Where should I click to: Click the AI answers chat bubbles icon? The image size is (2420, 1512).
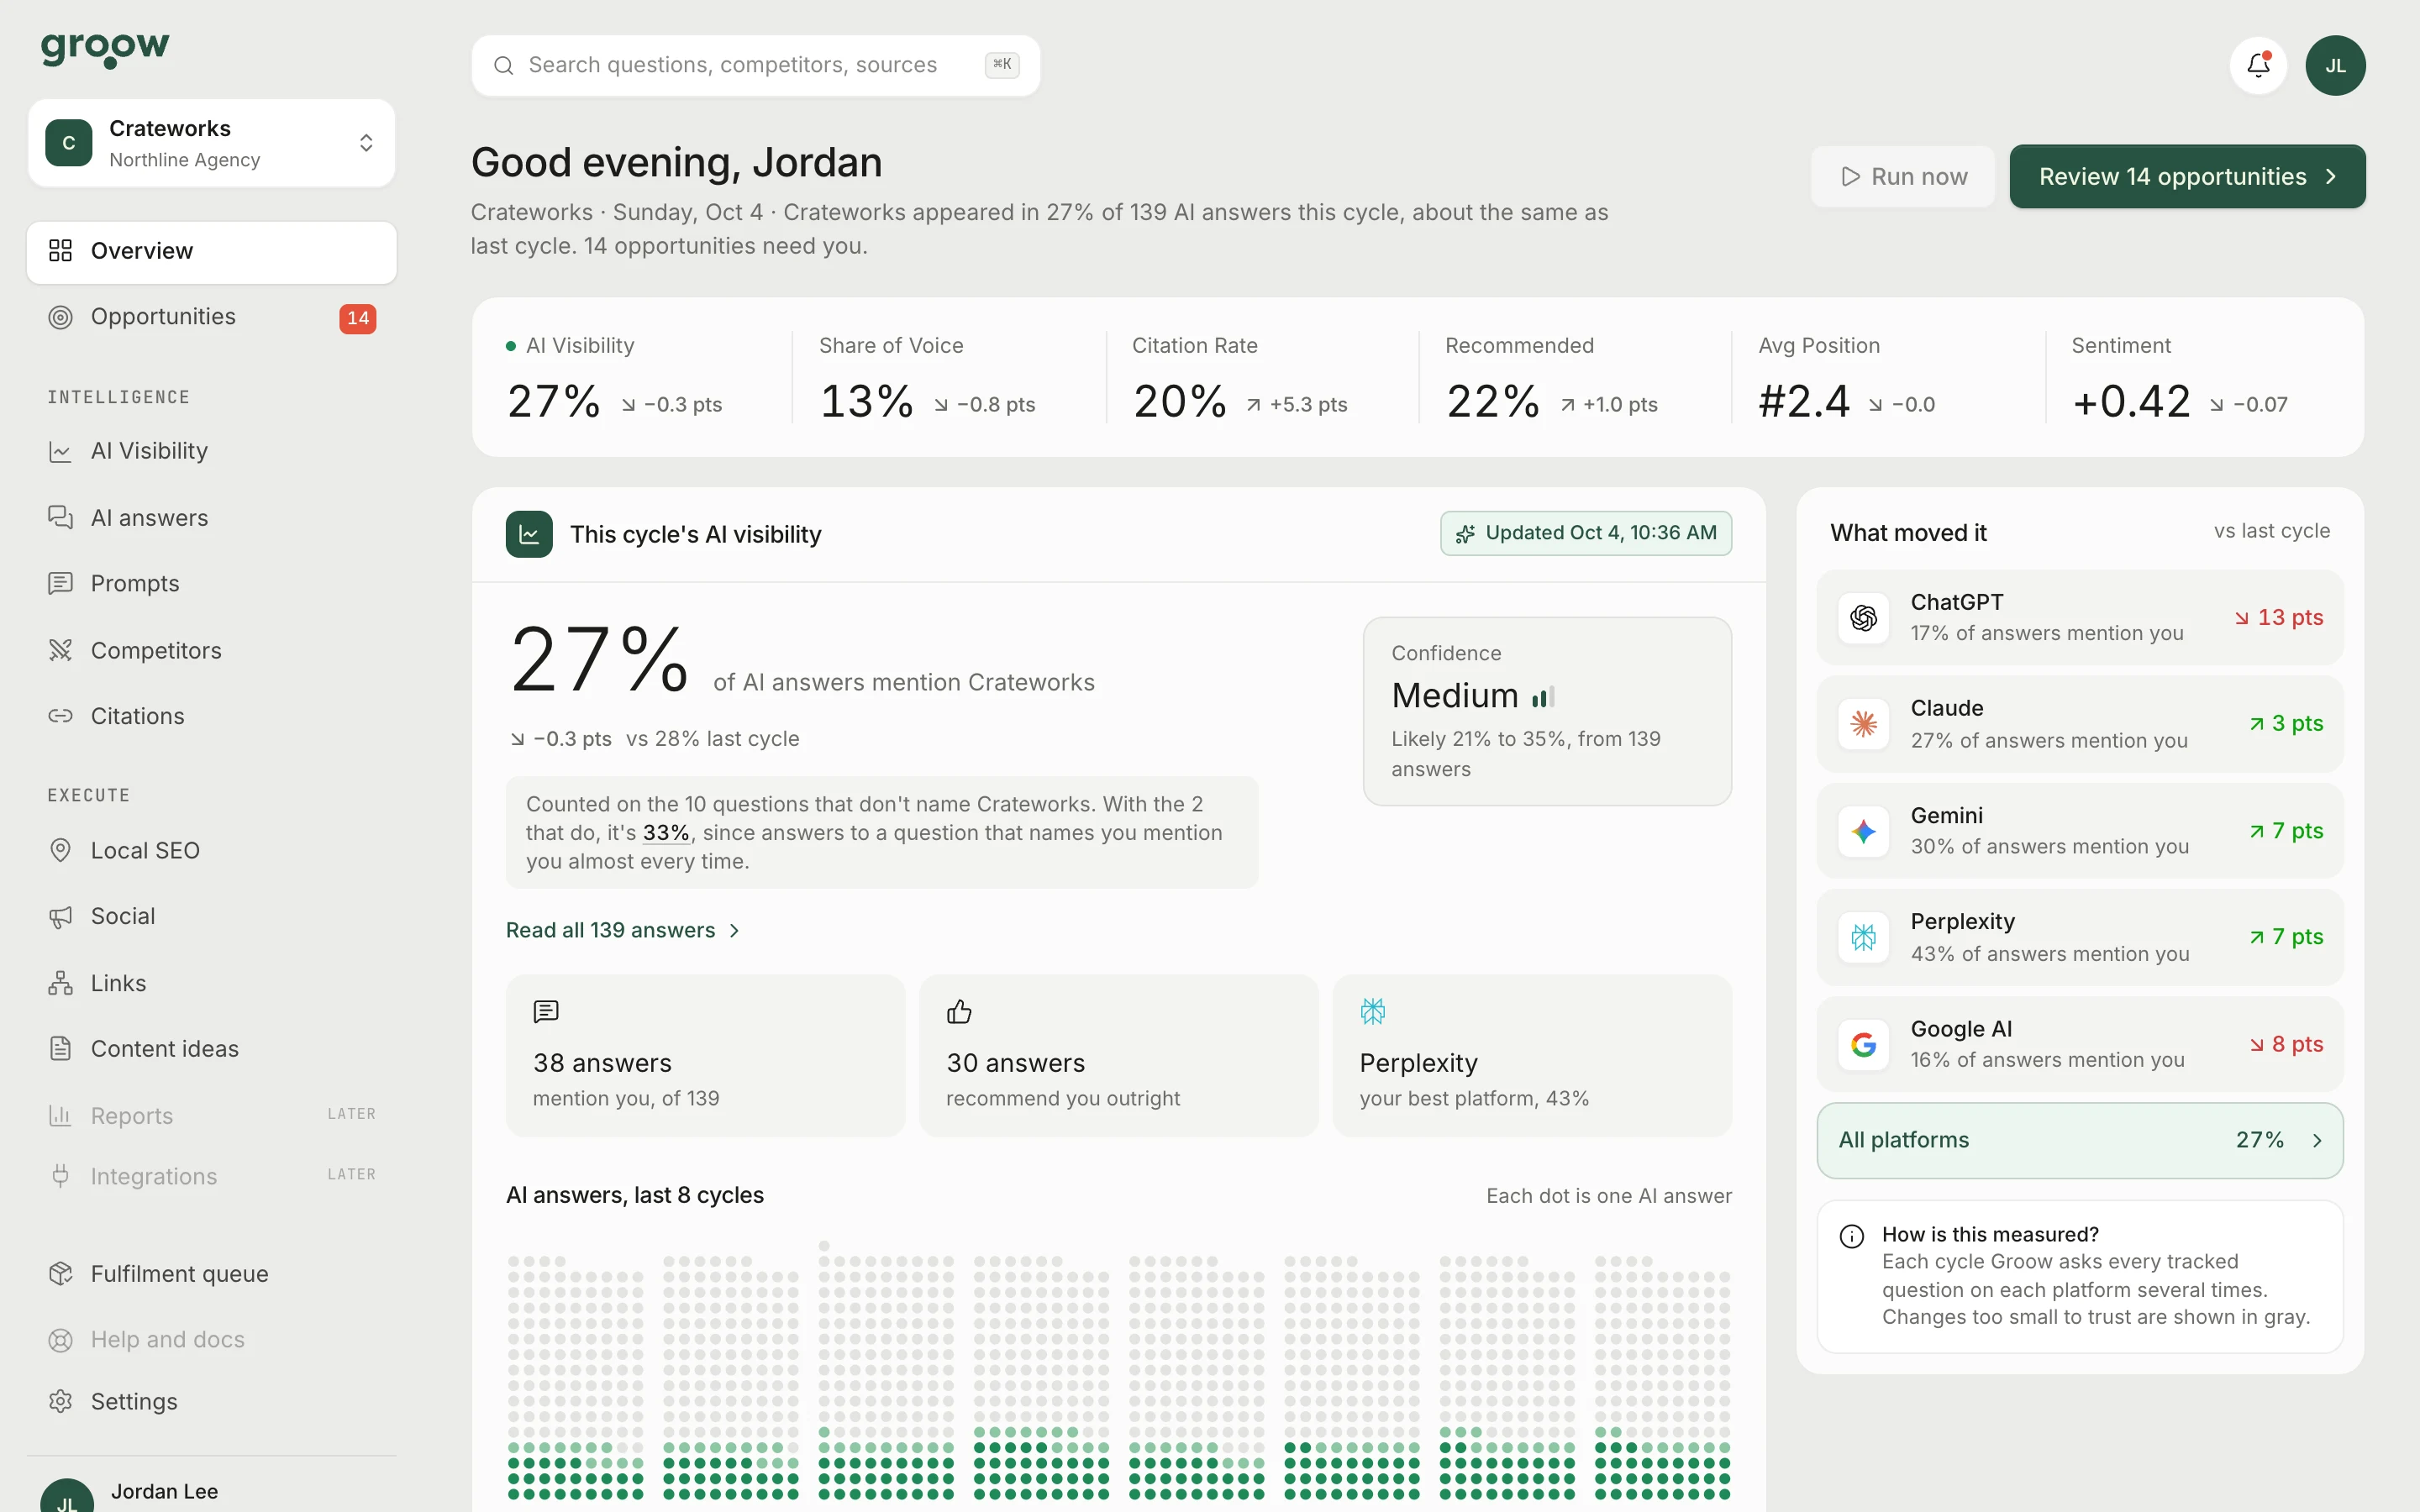coord(61,518)
